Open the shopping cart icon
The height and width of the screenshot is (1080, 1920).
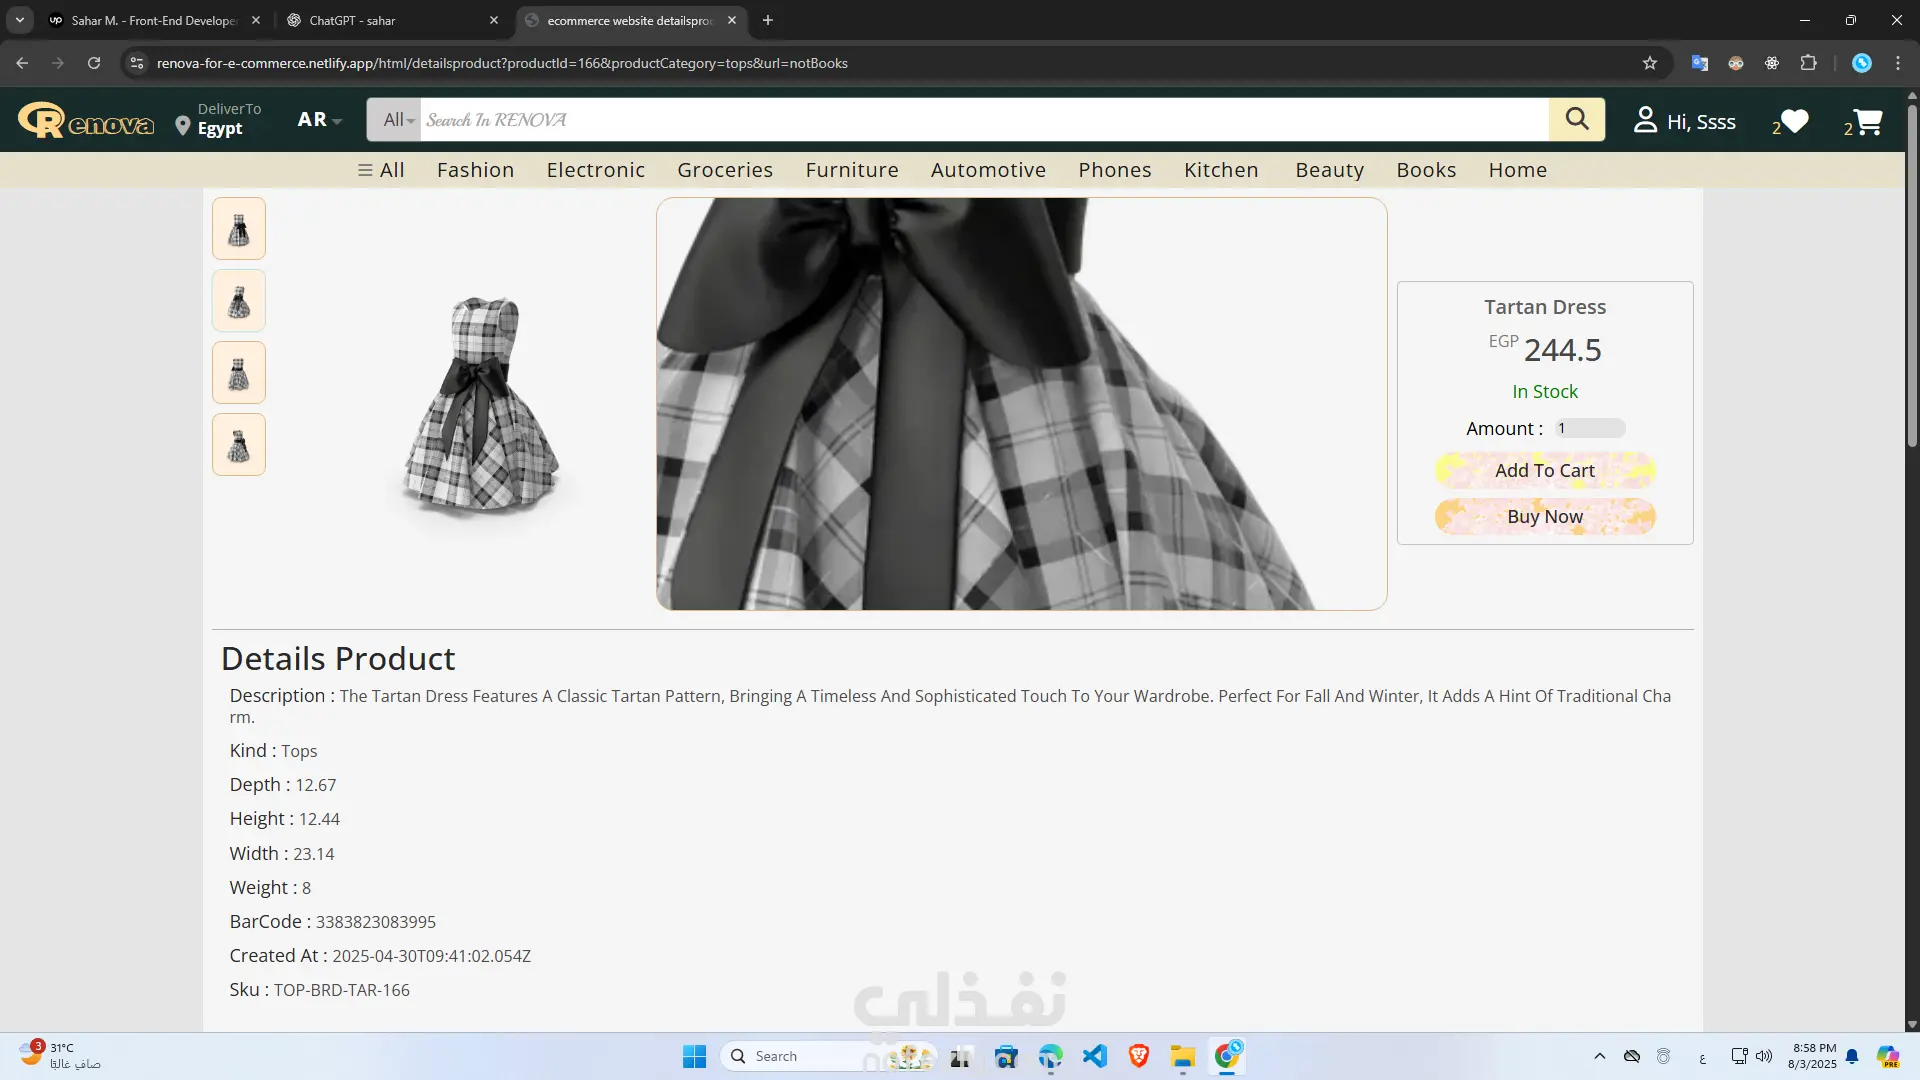(x=1867, y=121)
